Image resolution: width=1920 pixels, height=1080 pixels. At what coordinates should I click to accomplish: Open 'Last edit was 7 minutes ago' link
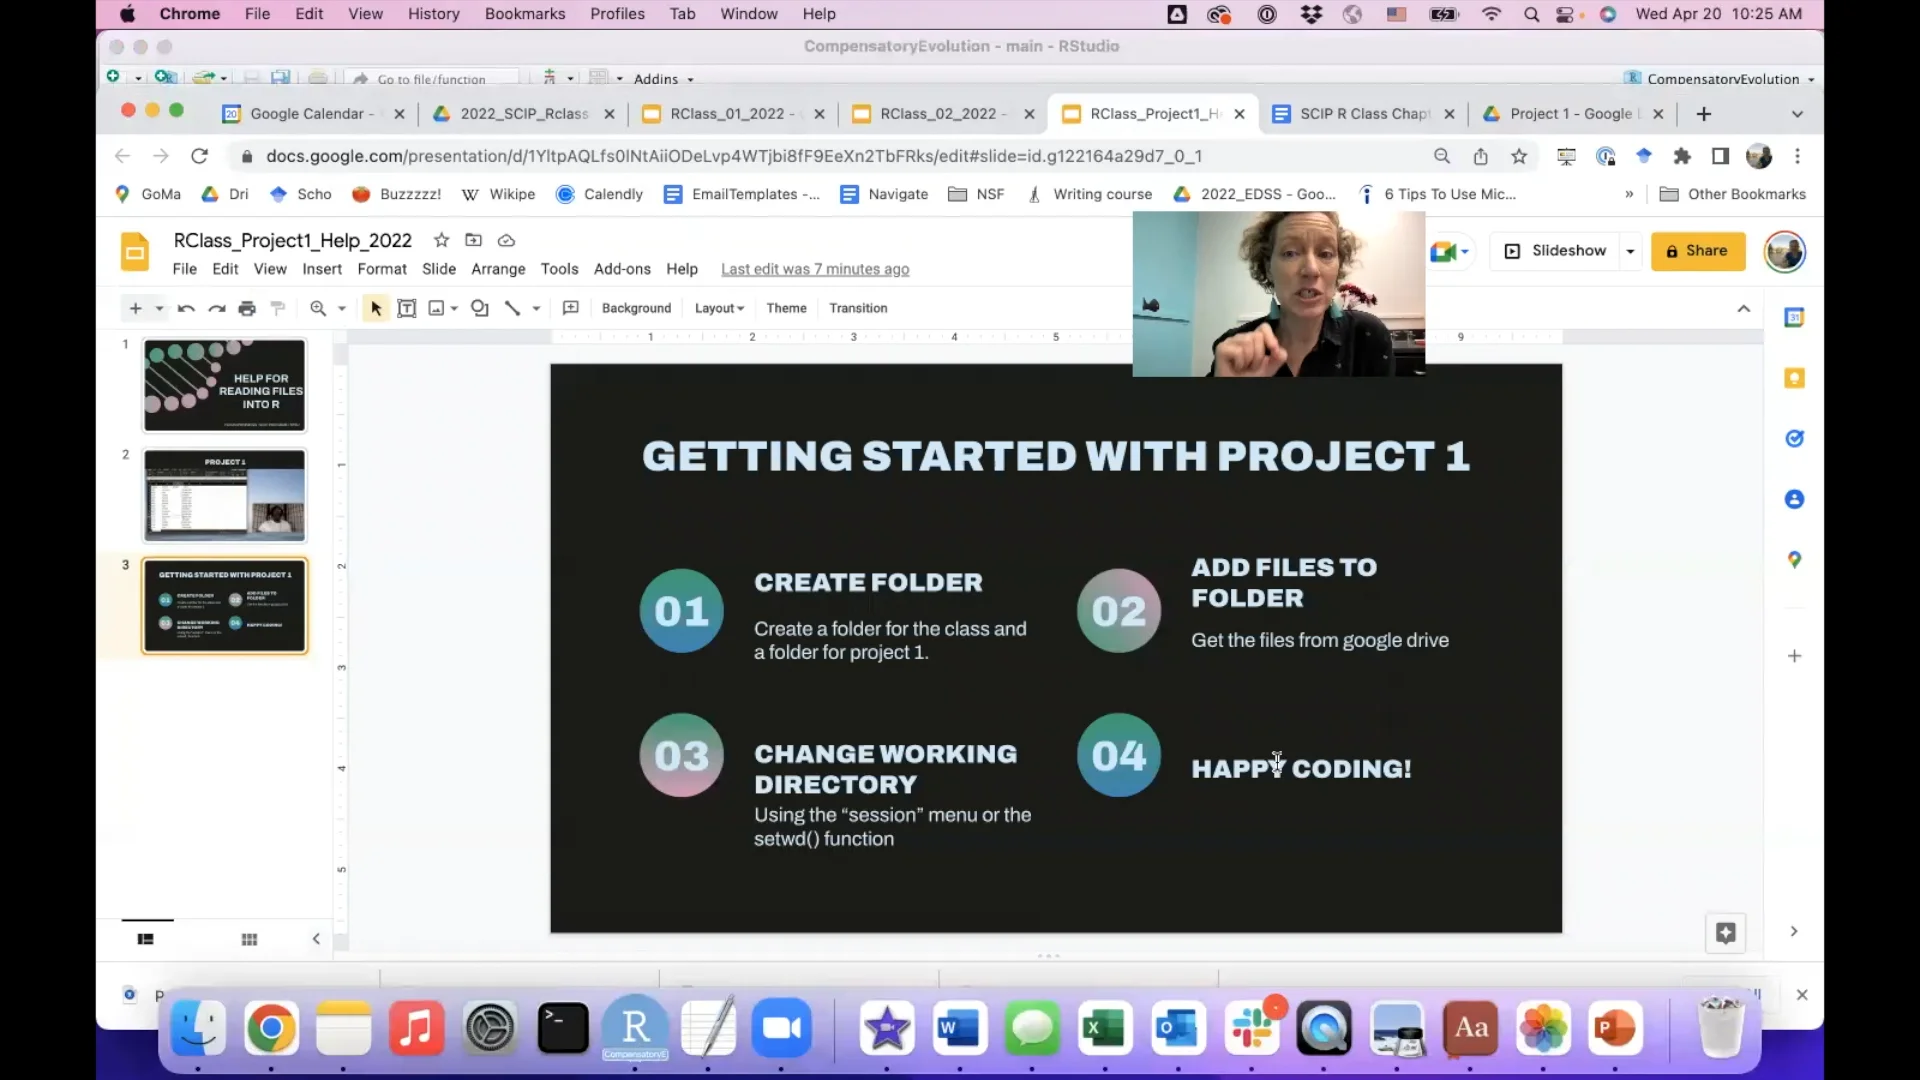click(x=815, y=269)
